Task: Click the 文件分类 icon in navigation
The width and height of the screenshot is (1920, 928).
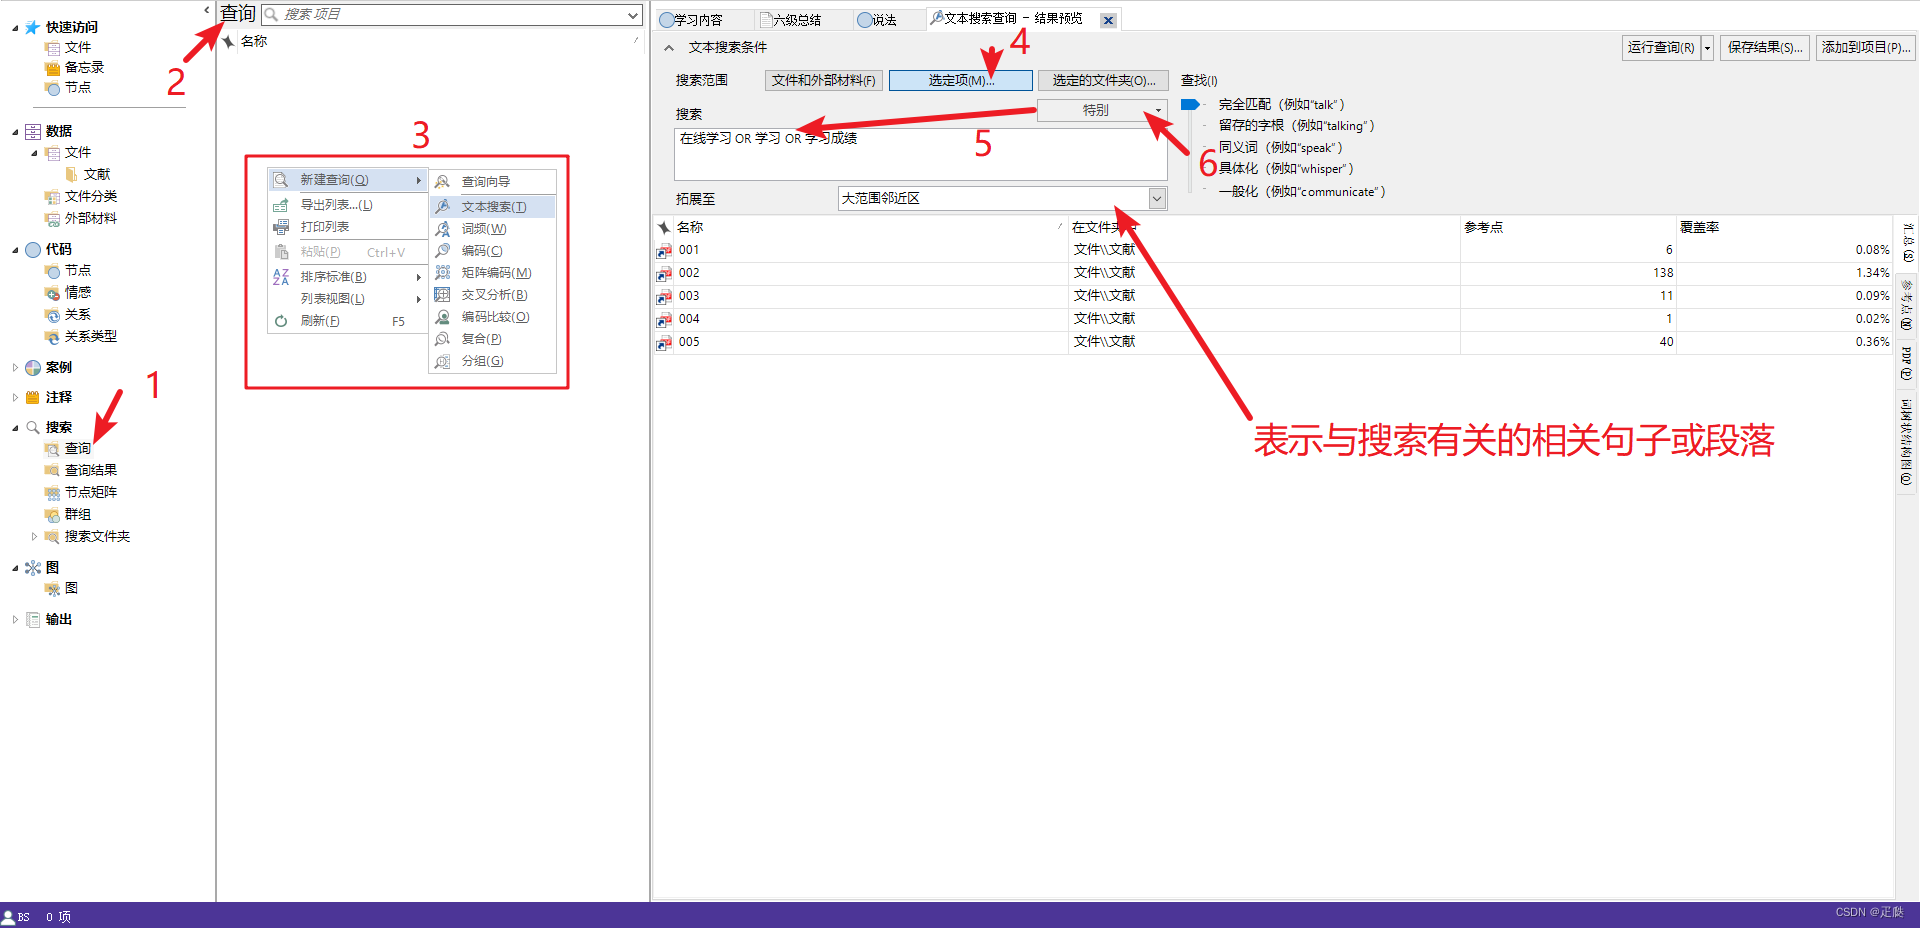Action: coord(52,196)
